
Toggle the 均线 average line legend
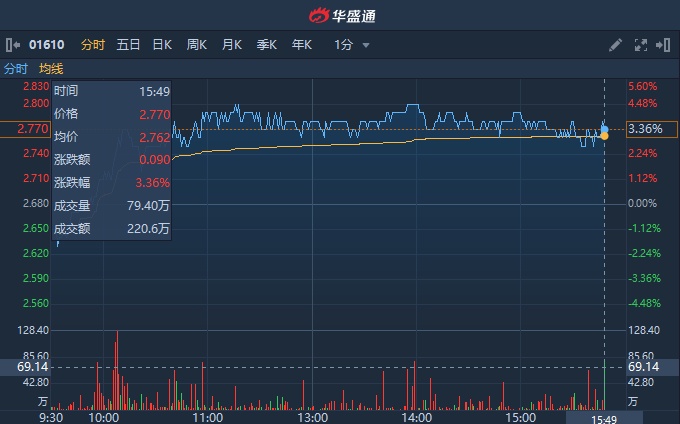51,68
